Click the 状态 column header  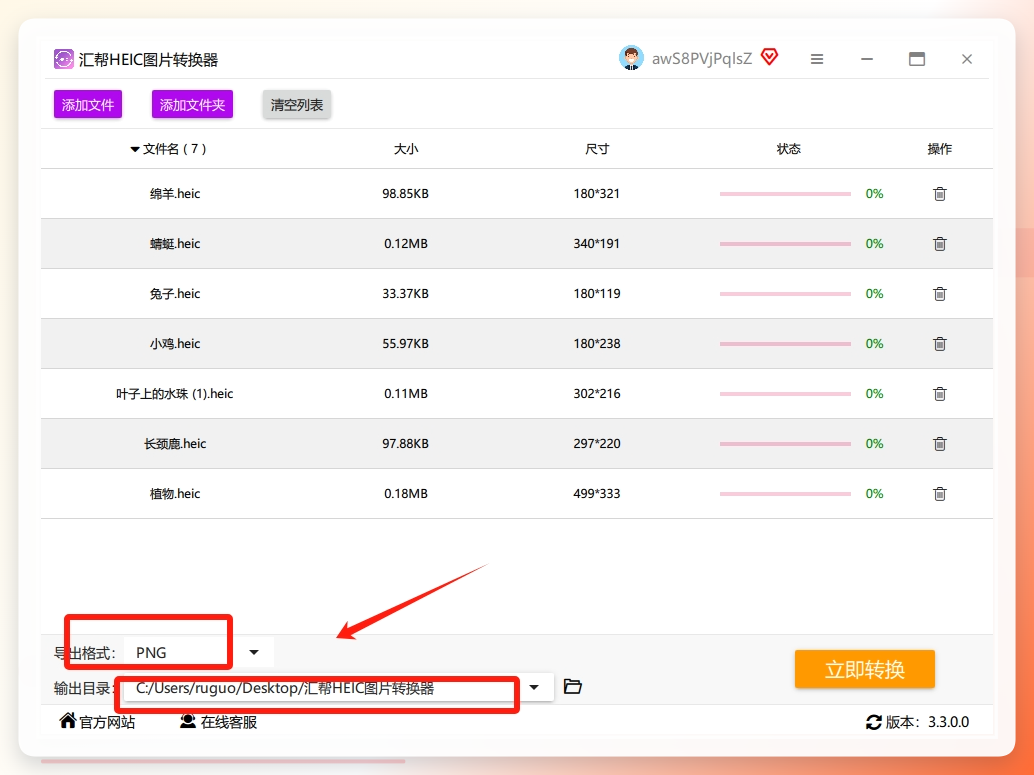[x=789, y=149]
